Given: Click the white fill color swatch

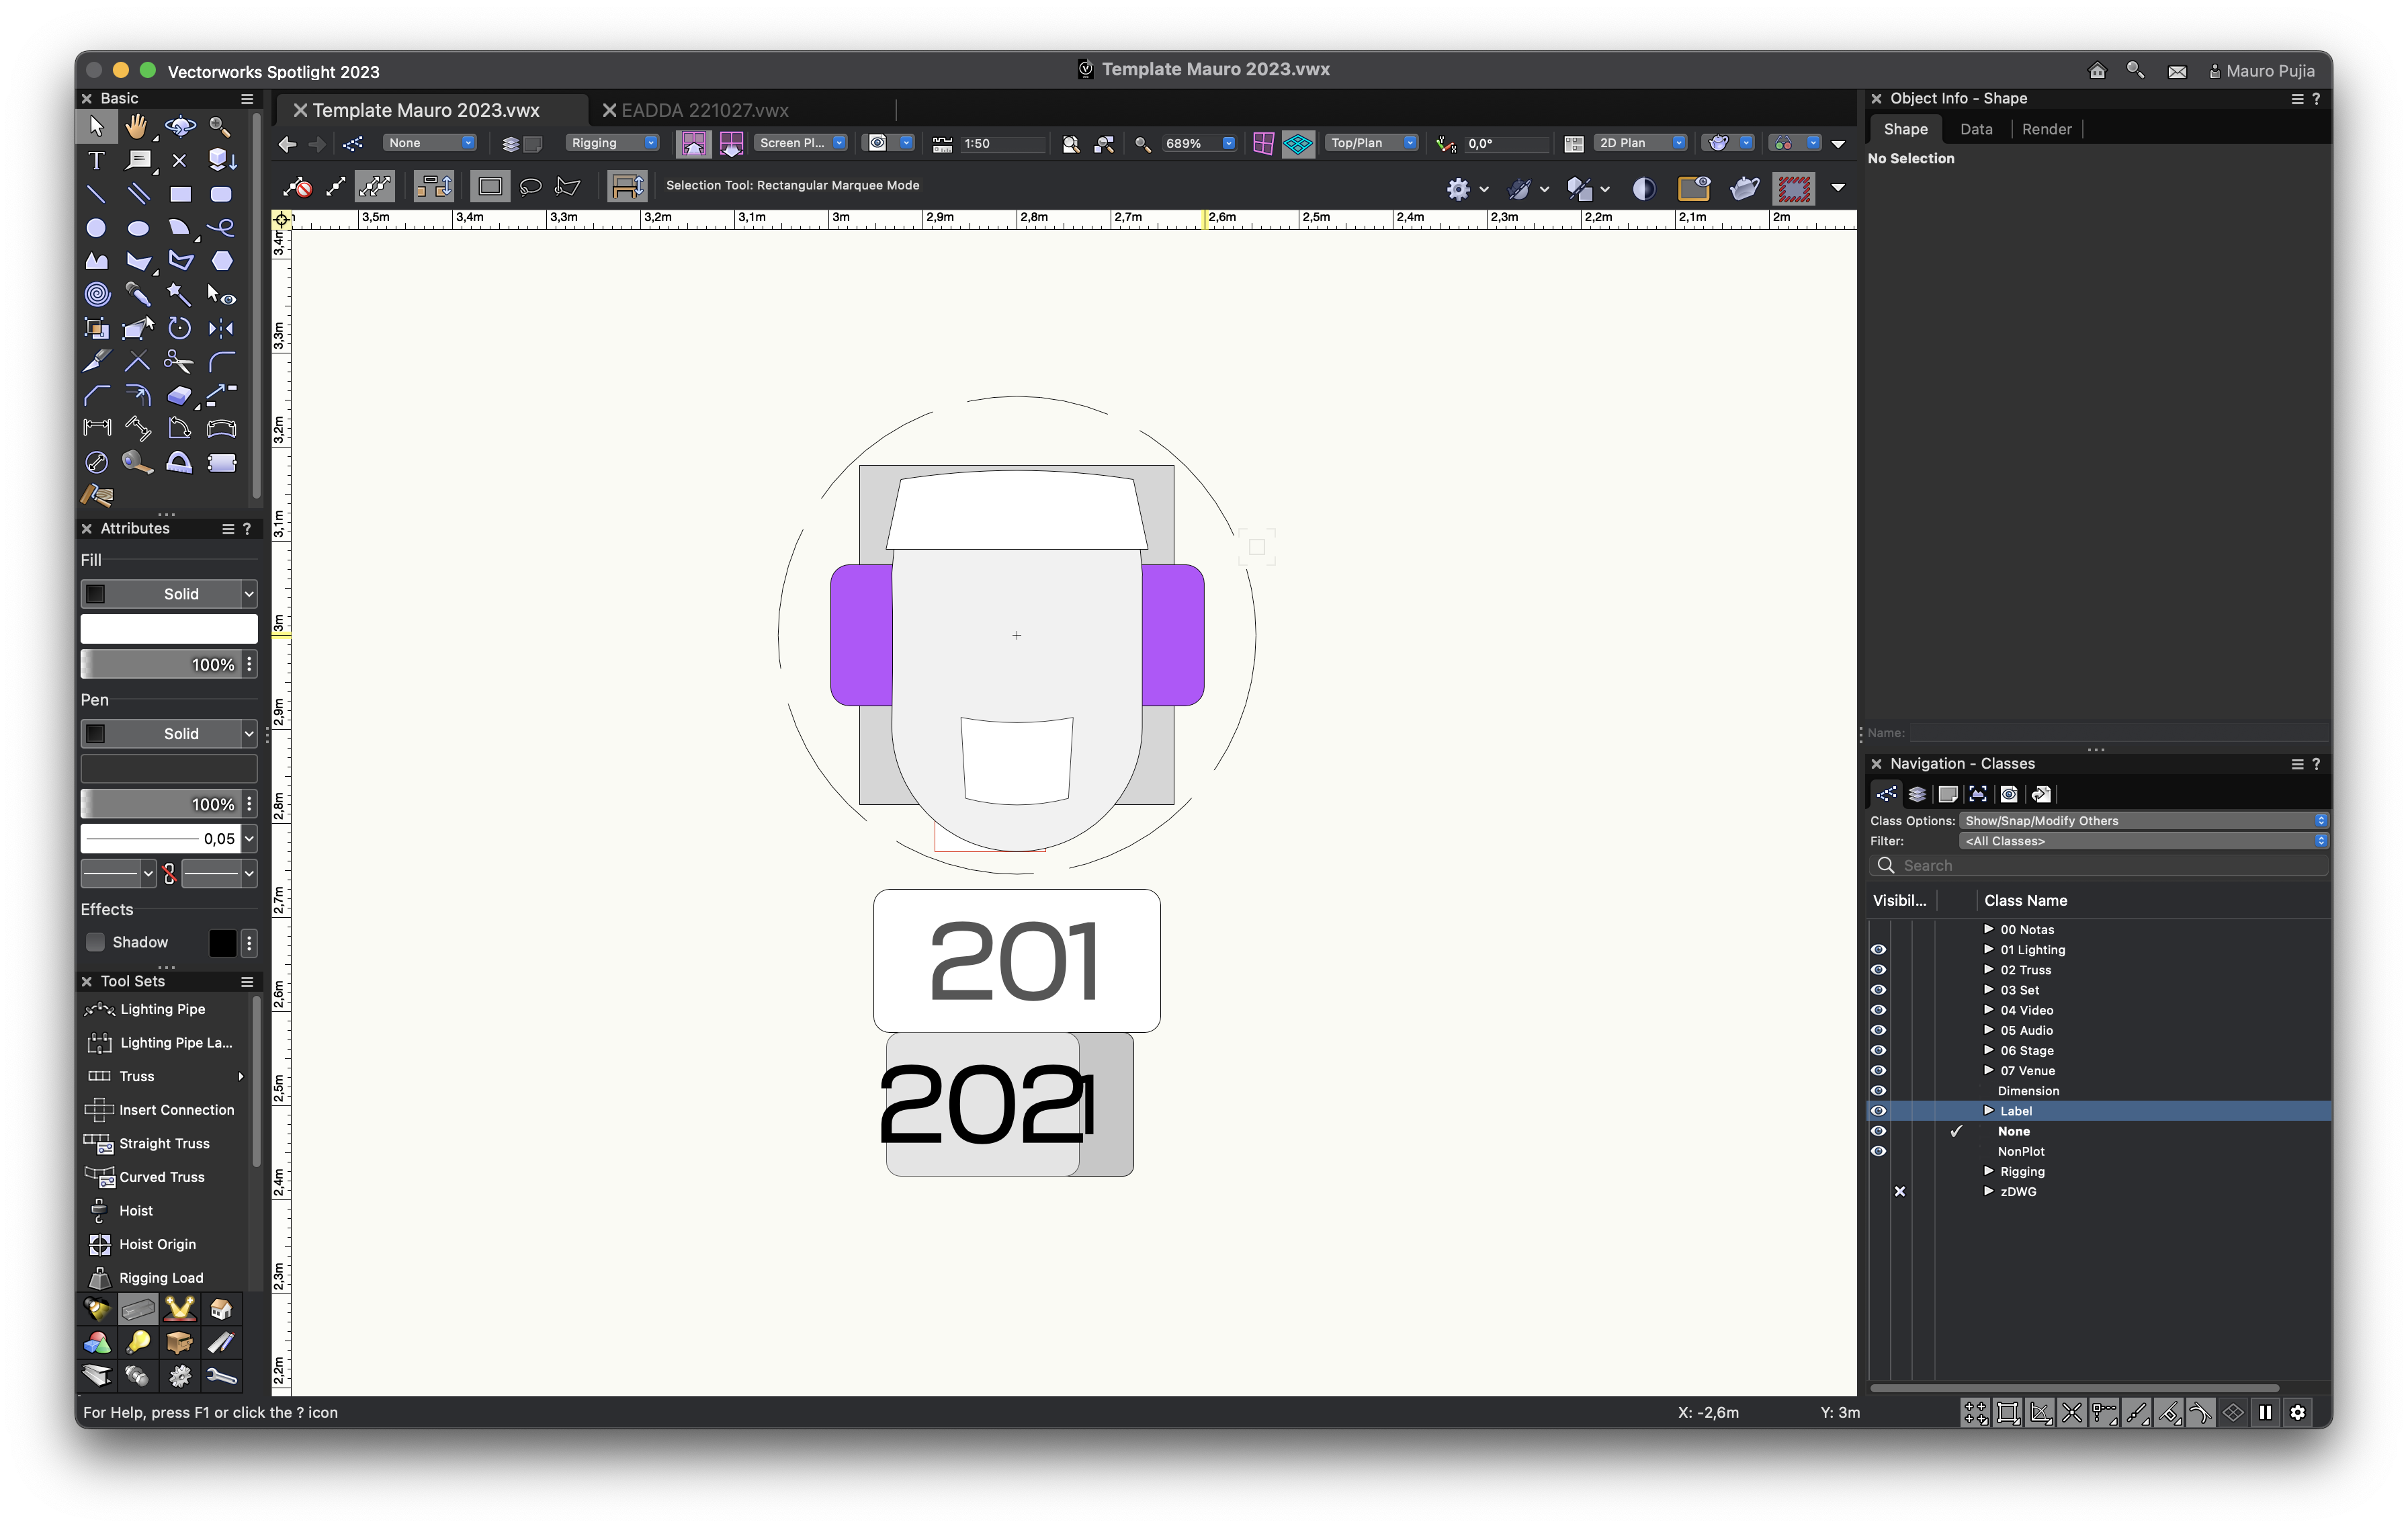Looking at the screenshot, I should tap(168, 628).
